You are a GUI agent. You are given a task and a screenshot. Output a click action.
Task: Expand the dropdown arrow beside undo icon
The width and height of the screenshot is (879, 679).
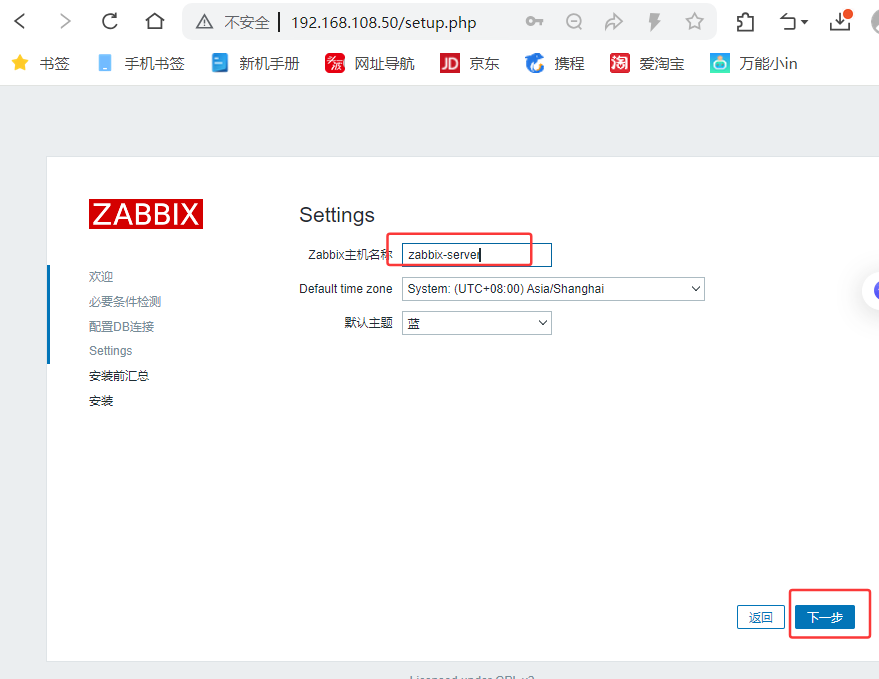804,22
